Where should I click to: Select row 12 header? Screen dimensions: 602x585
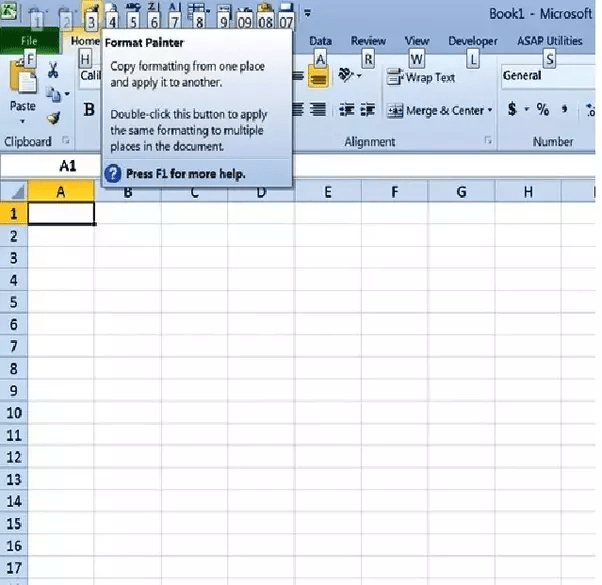(13, 457)
